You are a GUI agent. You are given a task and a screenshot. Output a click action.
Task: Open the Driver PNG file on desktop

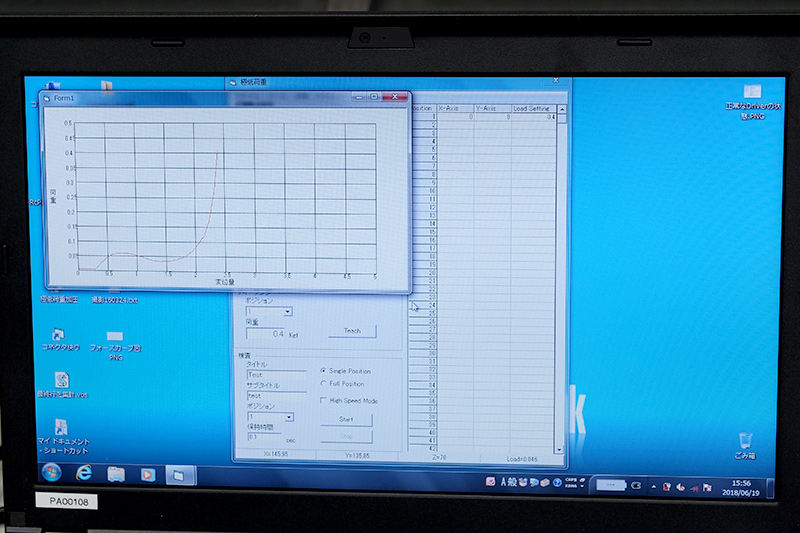point(753,102)
